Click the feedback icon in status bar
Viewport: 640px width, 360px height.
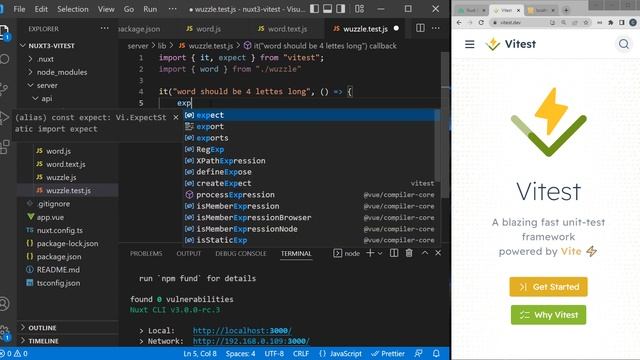[418, 353]
